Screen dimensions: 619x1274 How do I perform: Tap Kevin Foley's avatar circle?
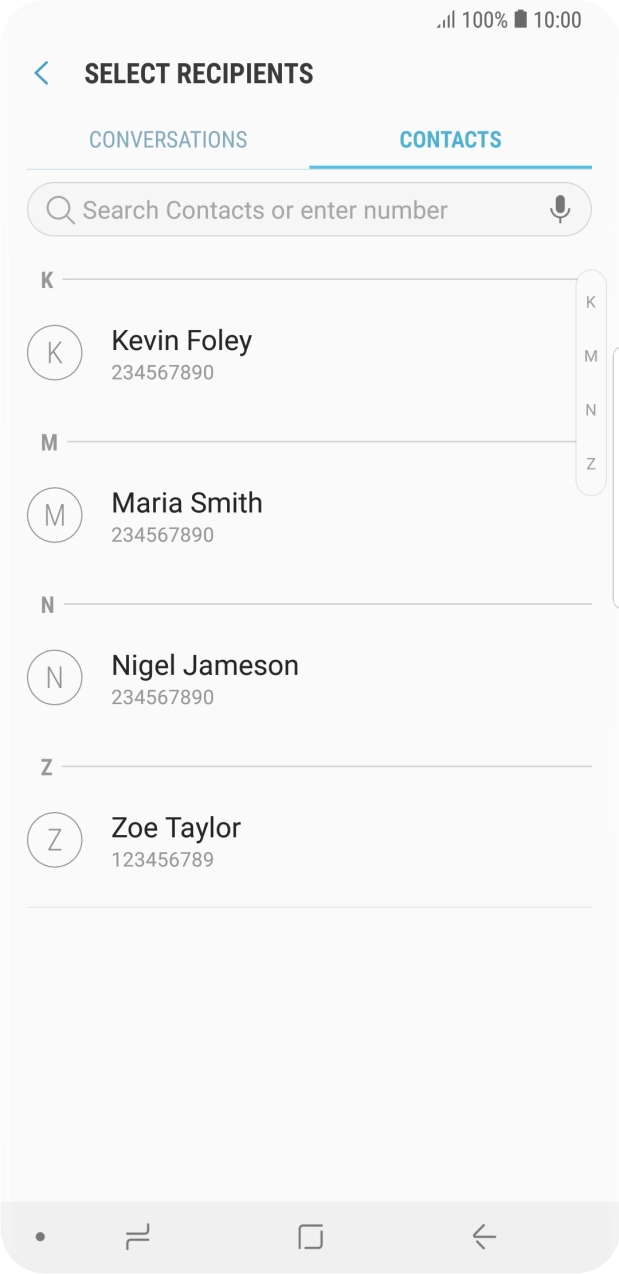(x=55, y=352)
